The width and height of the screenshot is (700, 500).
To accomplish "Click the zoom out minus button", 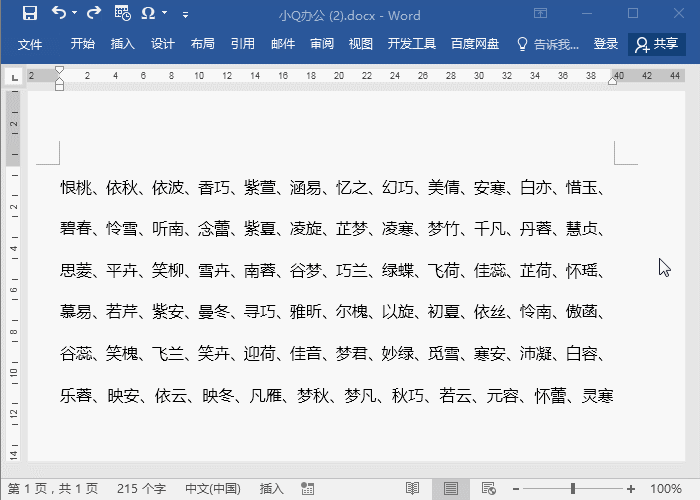I will coord(516,489).
